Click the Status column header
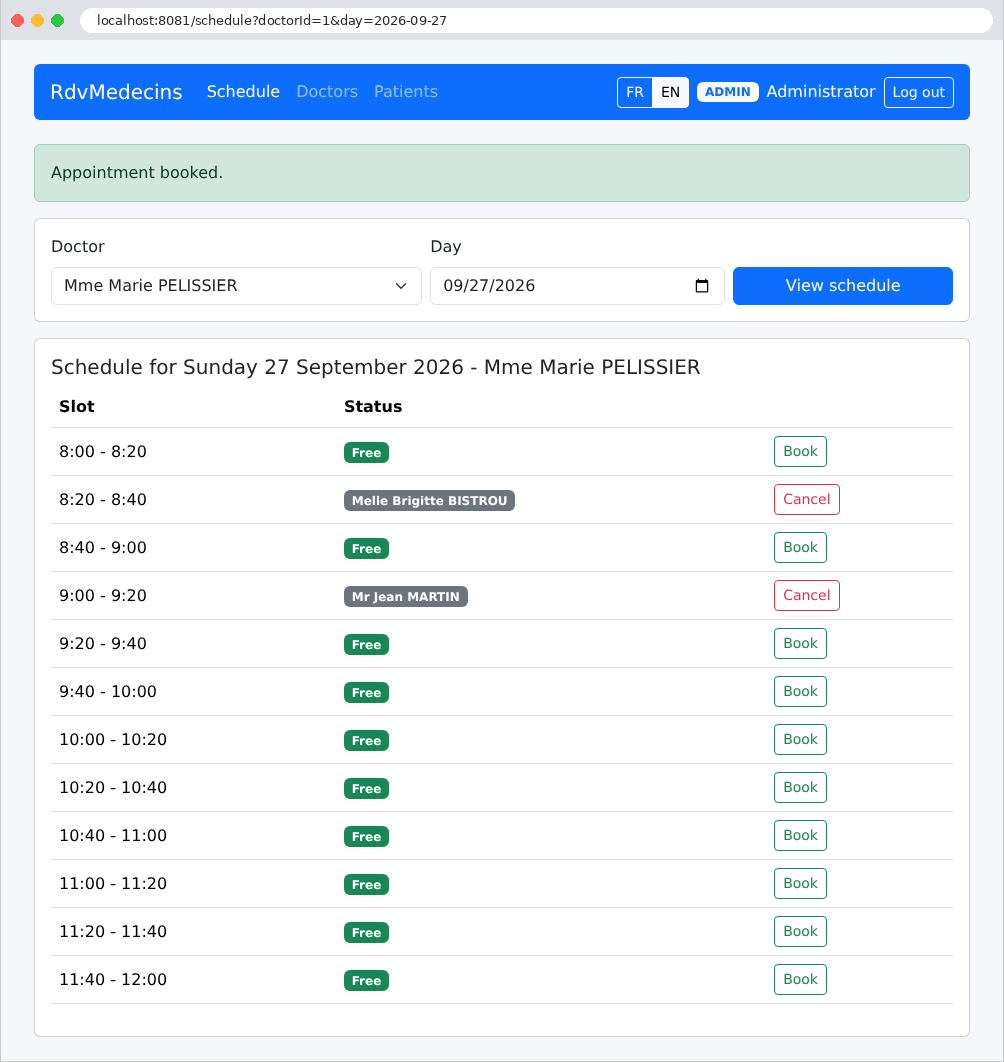The image size is (1004, 1062). pos(373,406)
